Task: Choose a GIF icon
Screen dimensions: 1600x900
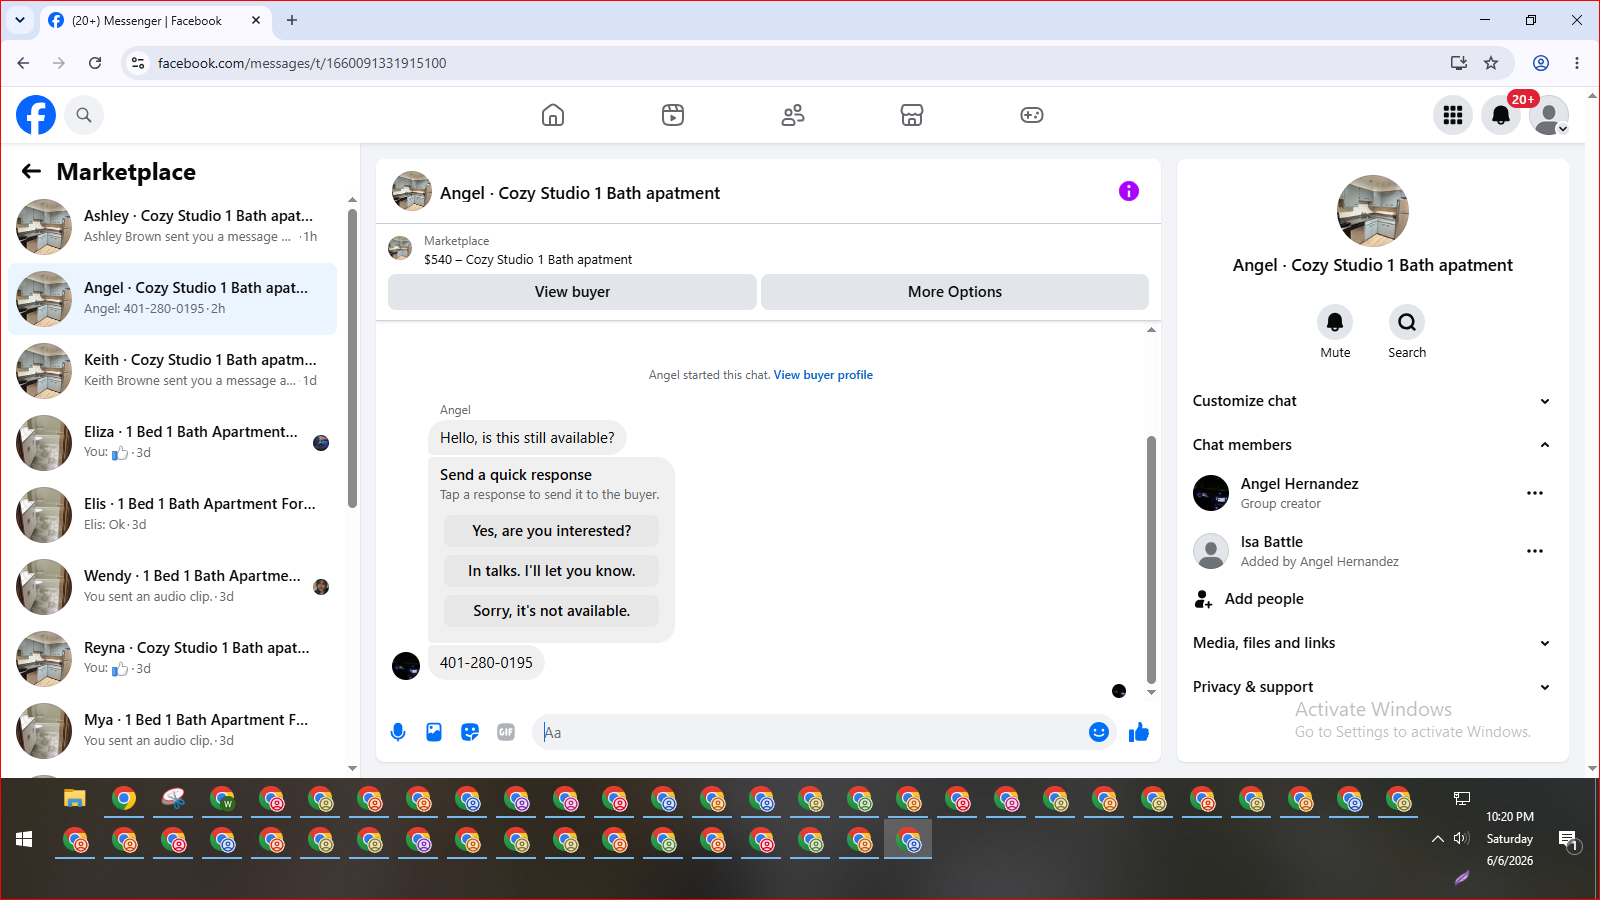Action: [506, 732]
